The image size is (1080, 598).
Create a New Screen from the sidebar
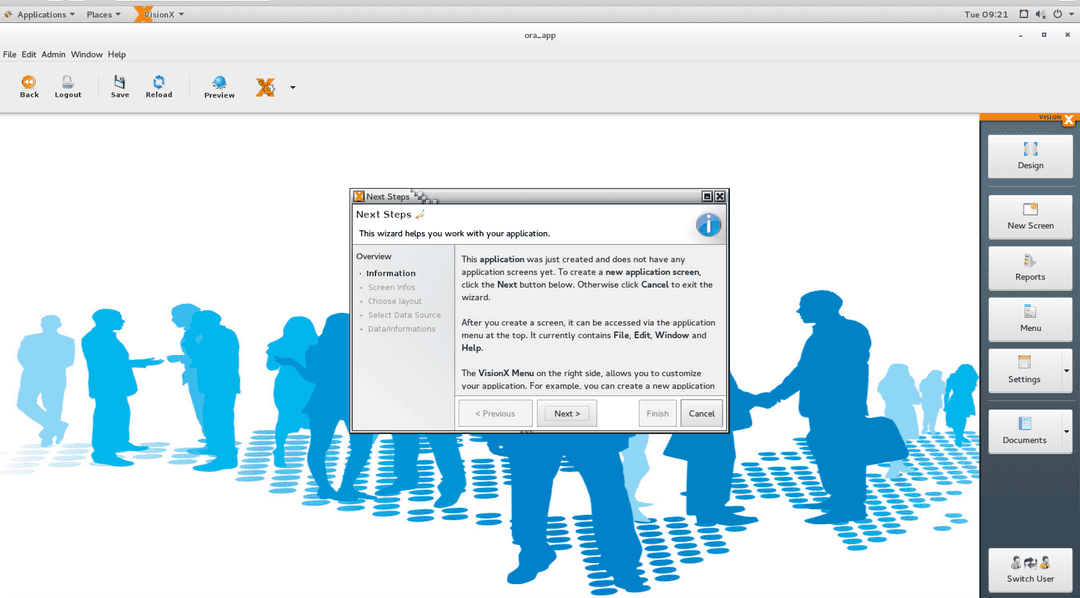[1030, 216]
